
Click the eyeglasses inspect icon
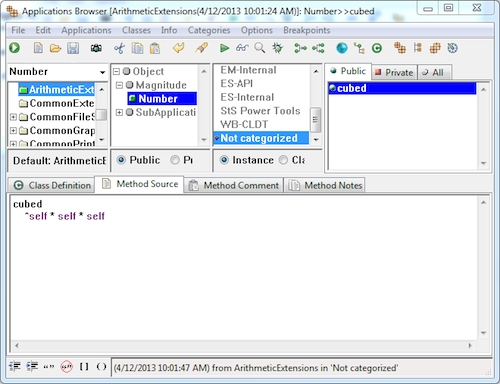242,48
